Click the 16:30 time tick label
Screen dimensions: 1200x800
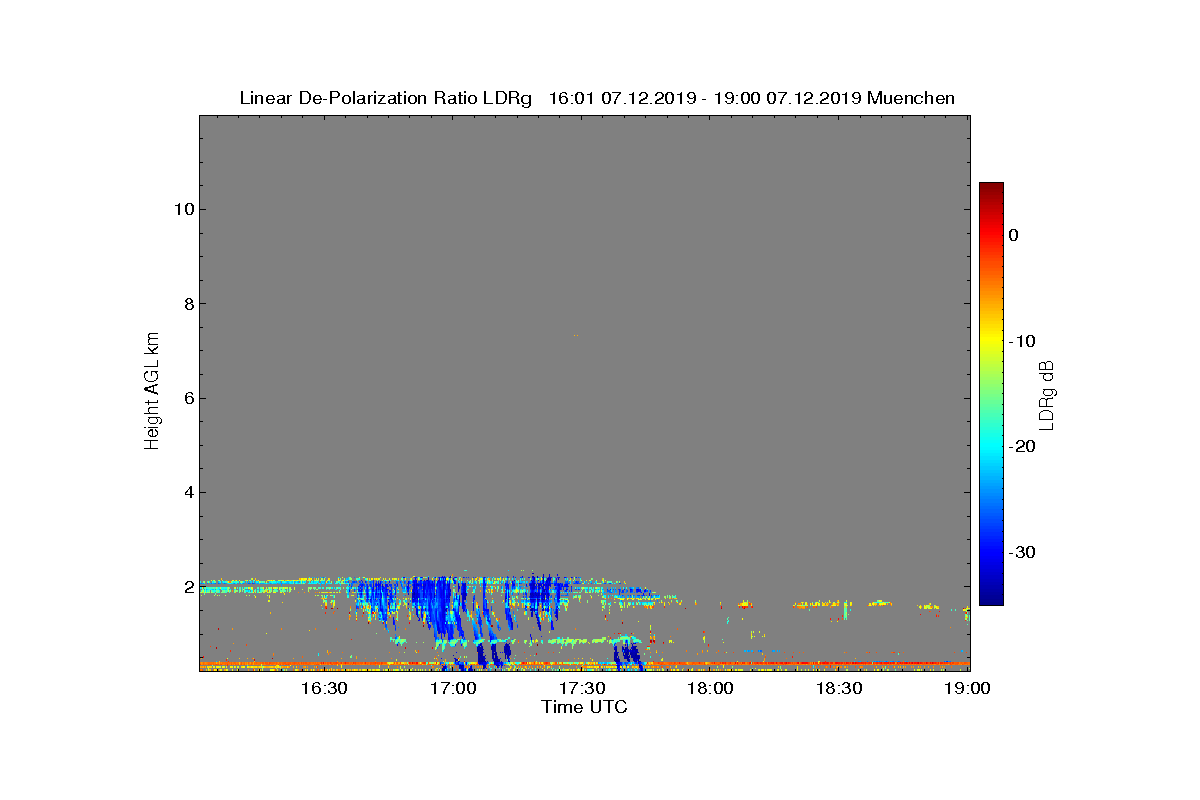(324, 688)
